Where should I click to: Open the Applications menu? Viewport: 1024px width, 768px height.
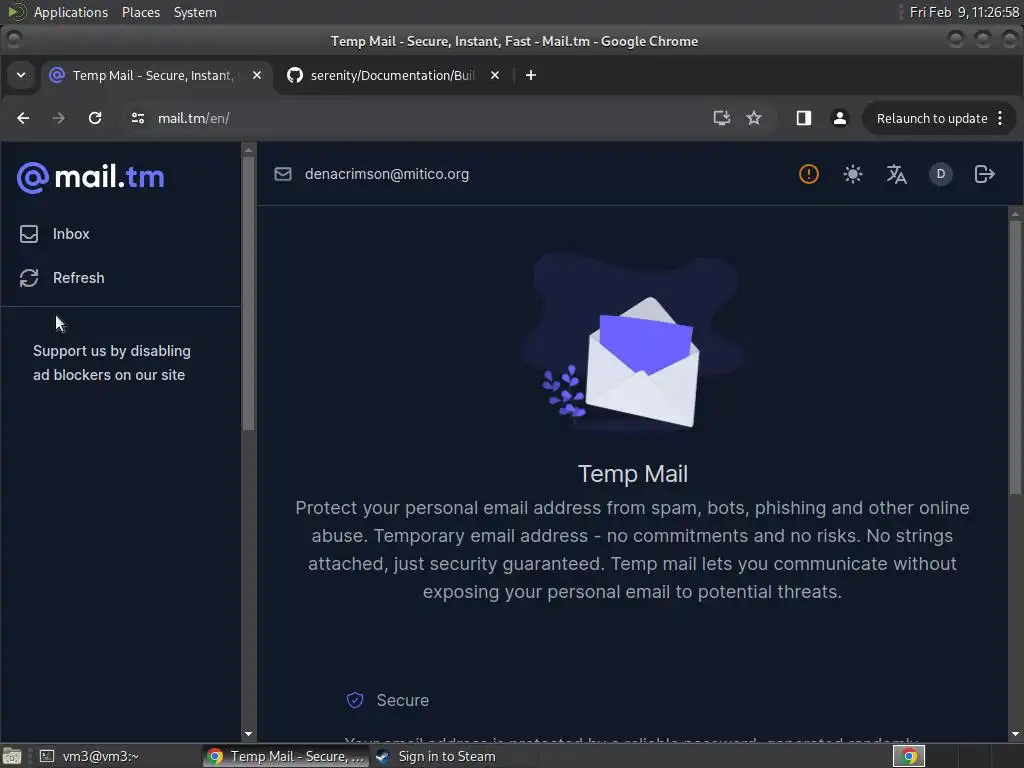tap(71, 12)
